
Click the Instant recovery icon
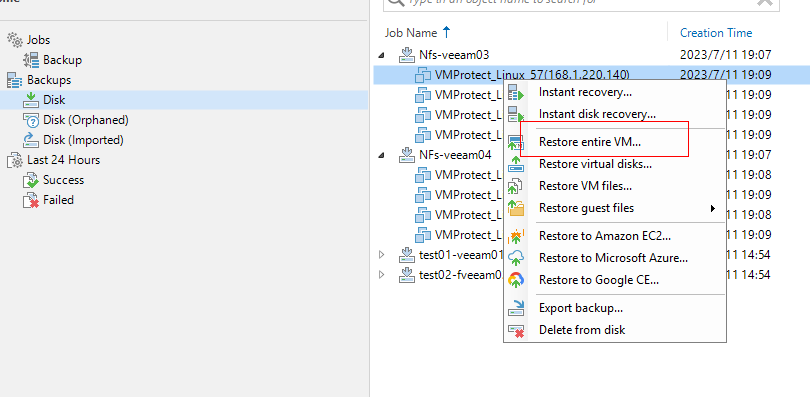click(x=516, y=93)
